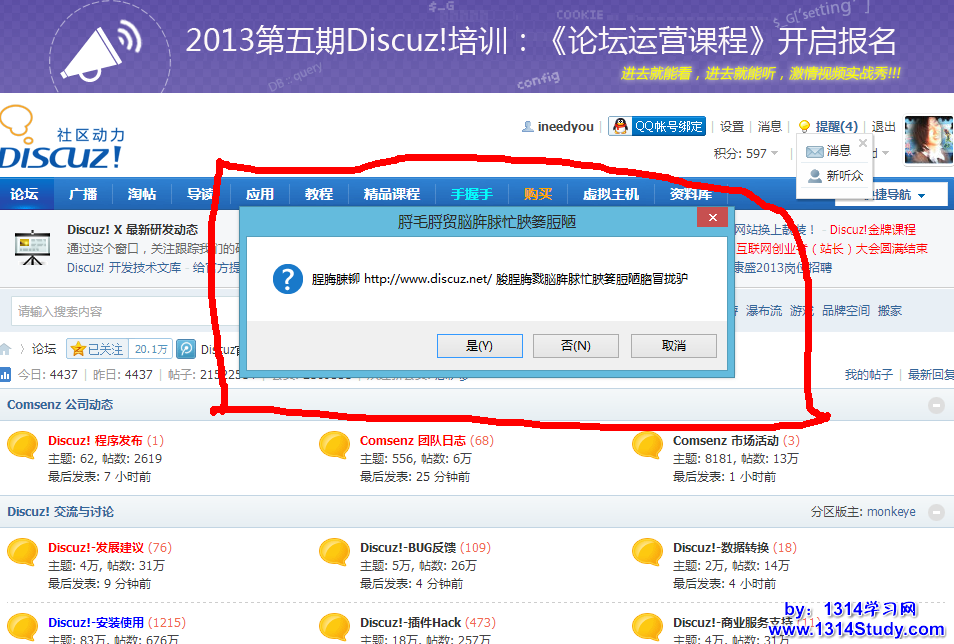Open the 广播 navigation tab
Screen dimensions: 954x644
[83, 194]
